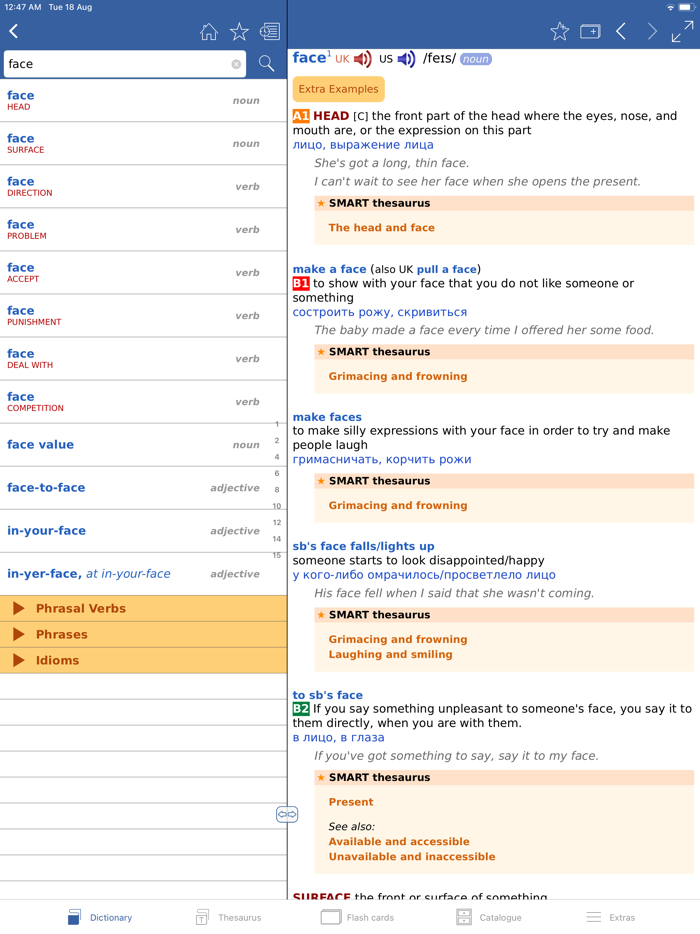Expand Phrasal Verbs section
The height and width of the screenshot is (934, 700).
click(143, 608)
